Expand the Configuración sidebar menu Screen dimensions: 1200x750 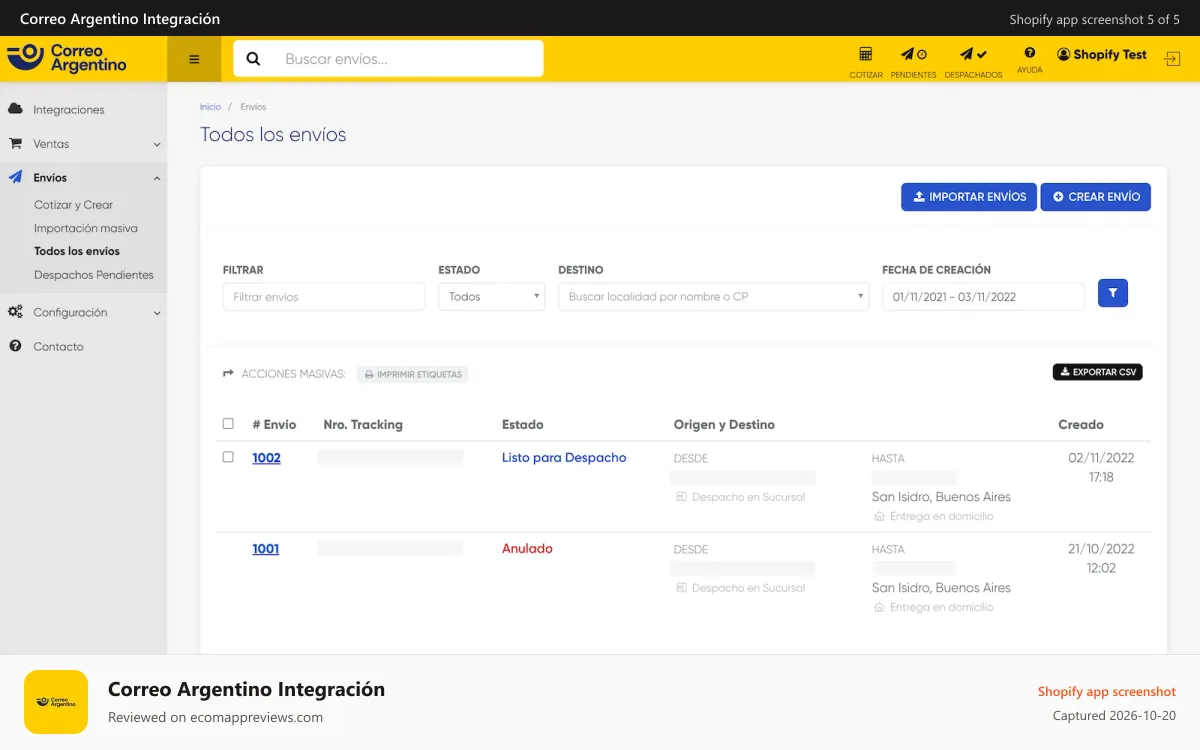83,312
